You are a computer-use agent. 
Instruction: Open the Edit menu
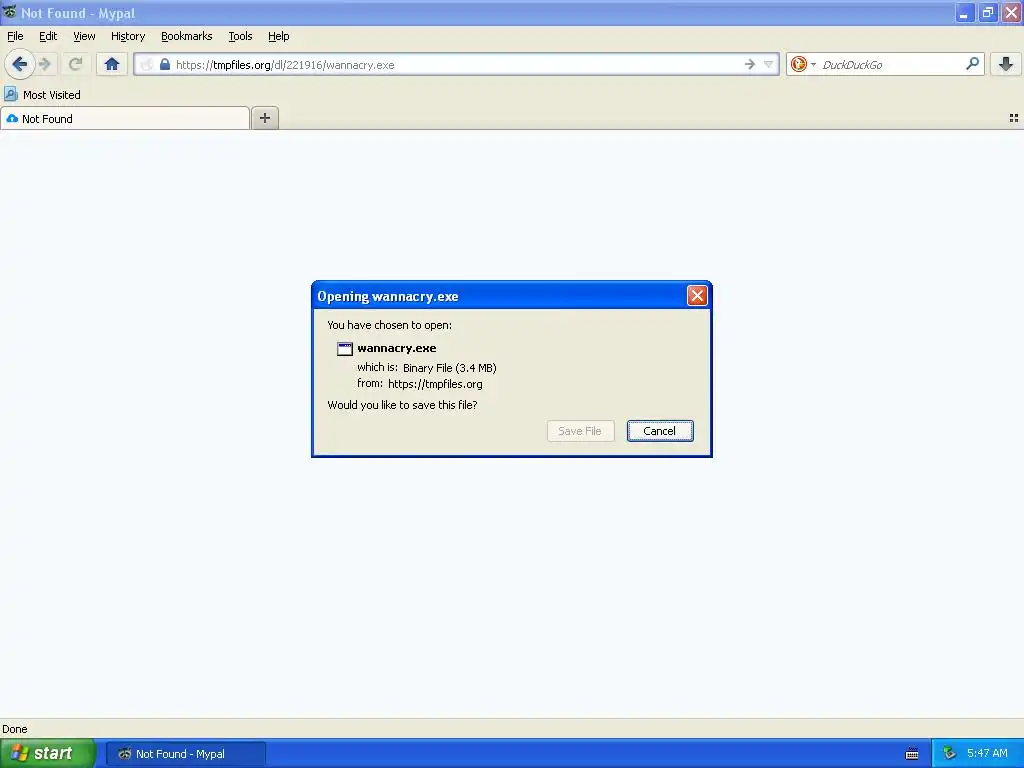[48, 36]
